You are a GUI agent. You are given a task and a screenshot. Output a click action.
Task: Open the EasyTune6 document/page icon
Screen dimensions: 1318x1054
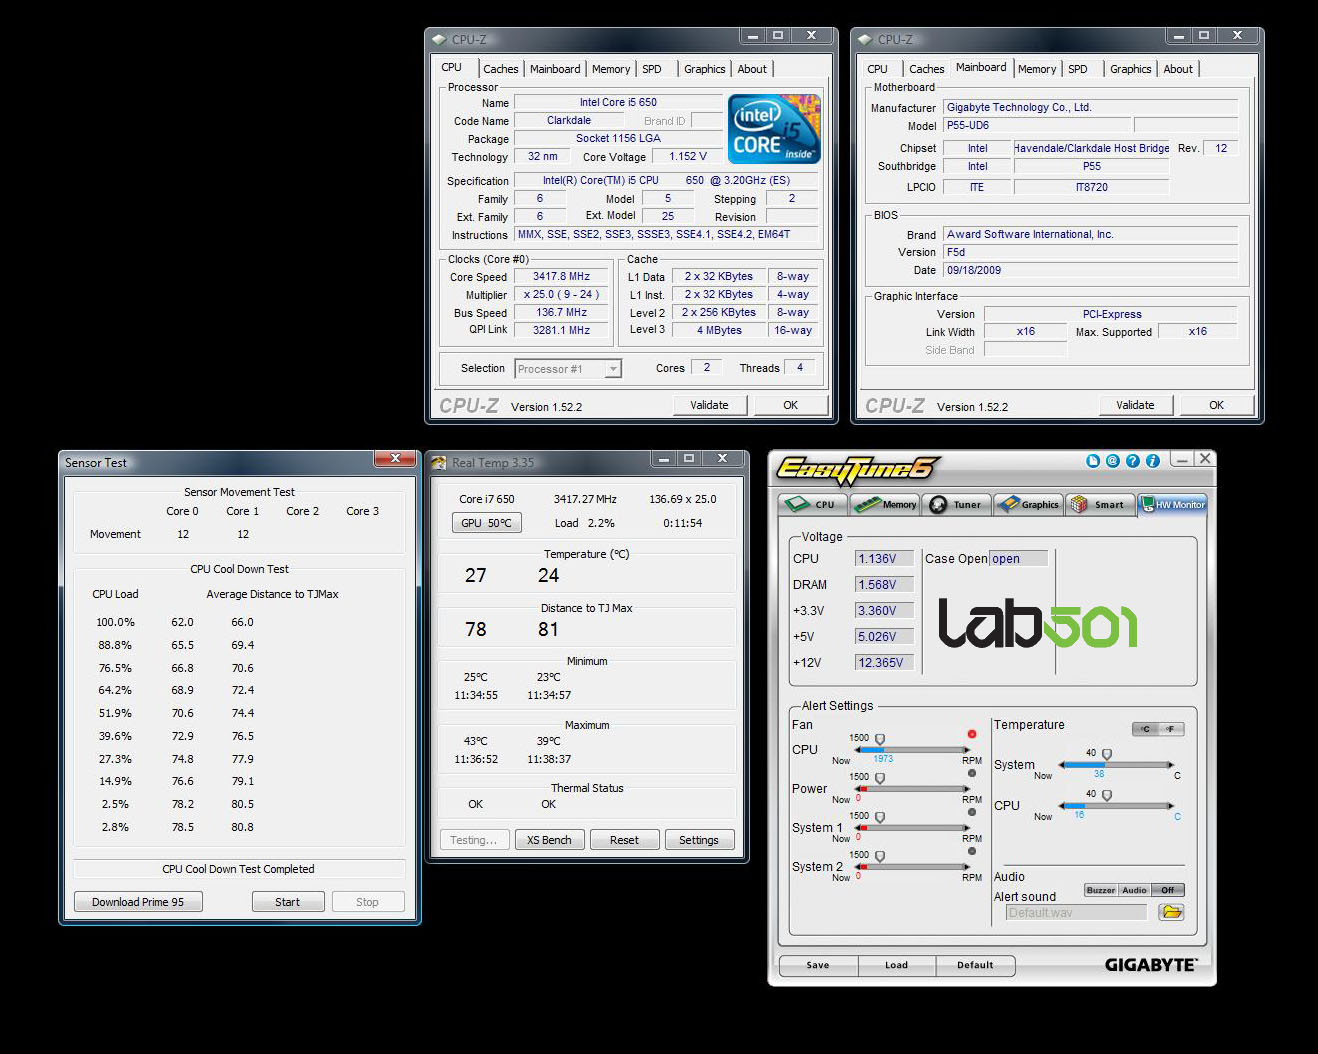(1092, 461)
